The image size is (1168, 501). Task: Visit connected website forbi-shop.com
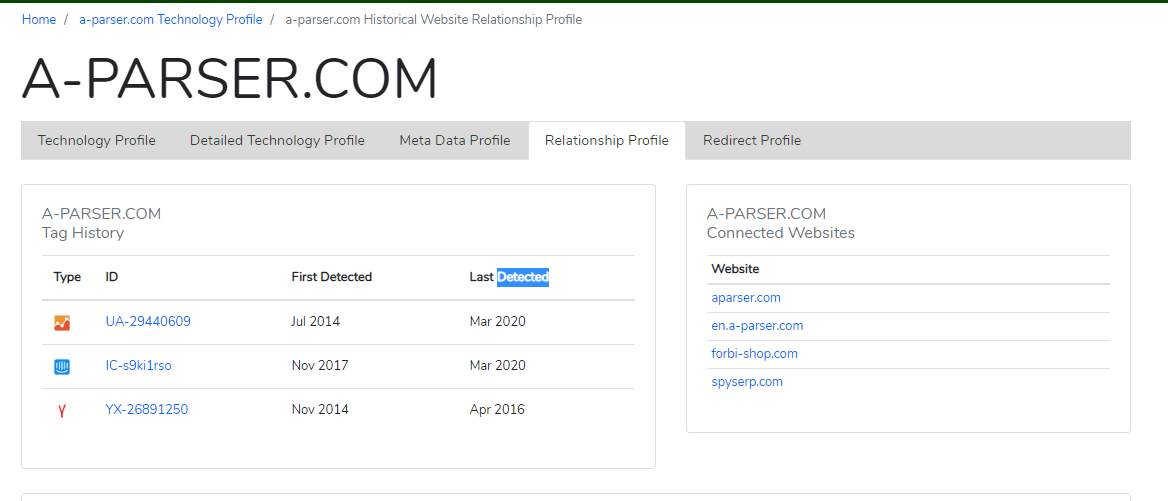pyautogui.click(x=754, y=354)
